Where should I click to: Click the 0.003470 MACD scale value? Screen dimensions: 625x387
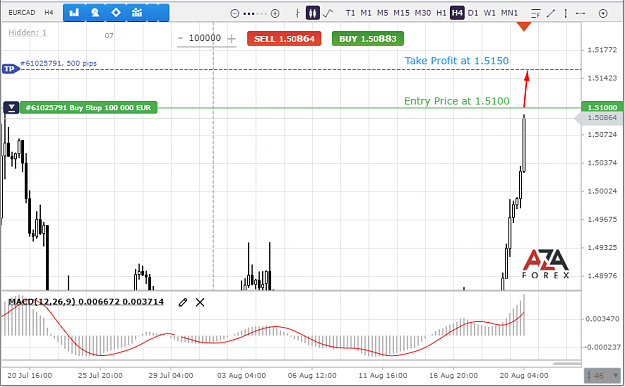click(x=602, y=319)
